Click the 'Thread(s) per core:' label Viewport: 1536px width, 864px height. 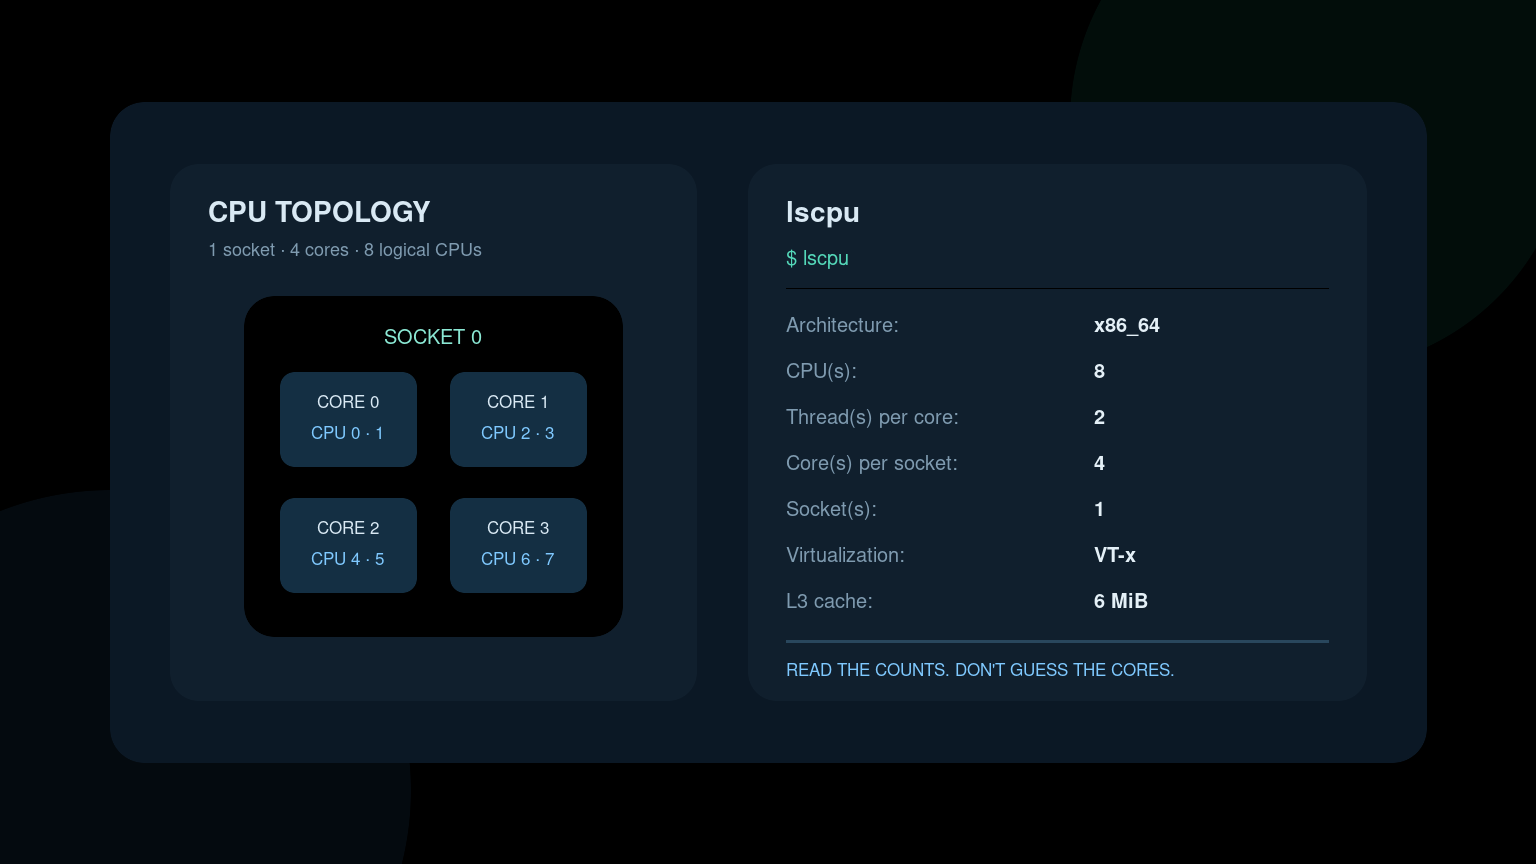point(872,417)
